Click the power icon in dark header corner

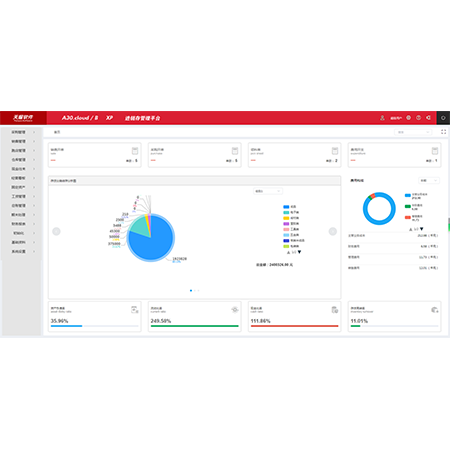(443, 118)
